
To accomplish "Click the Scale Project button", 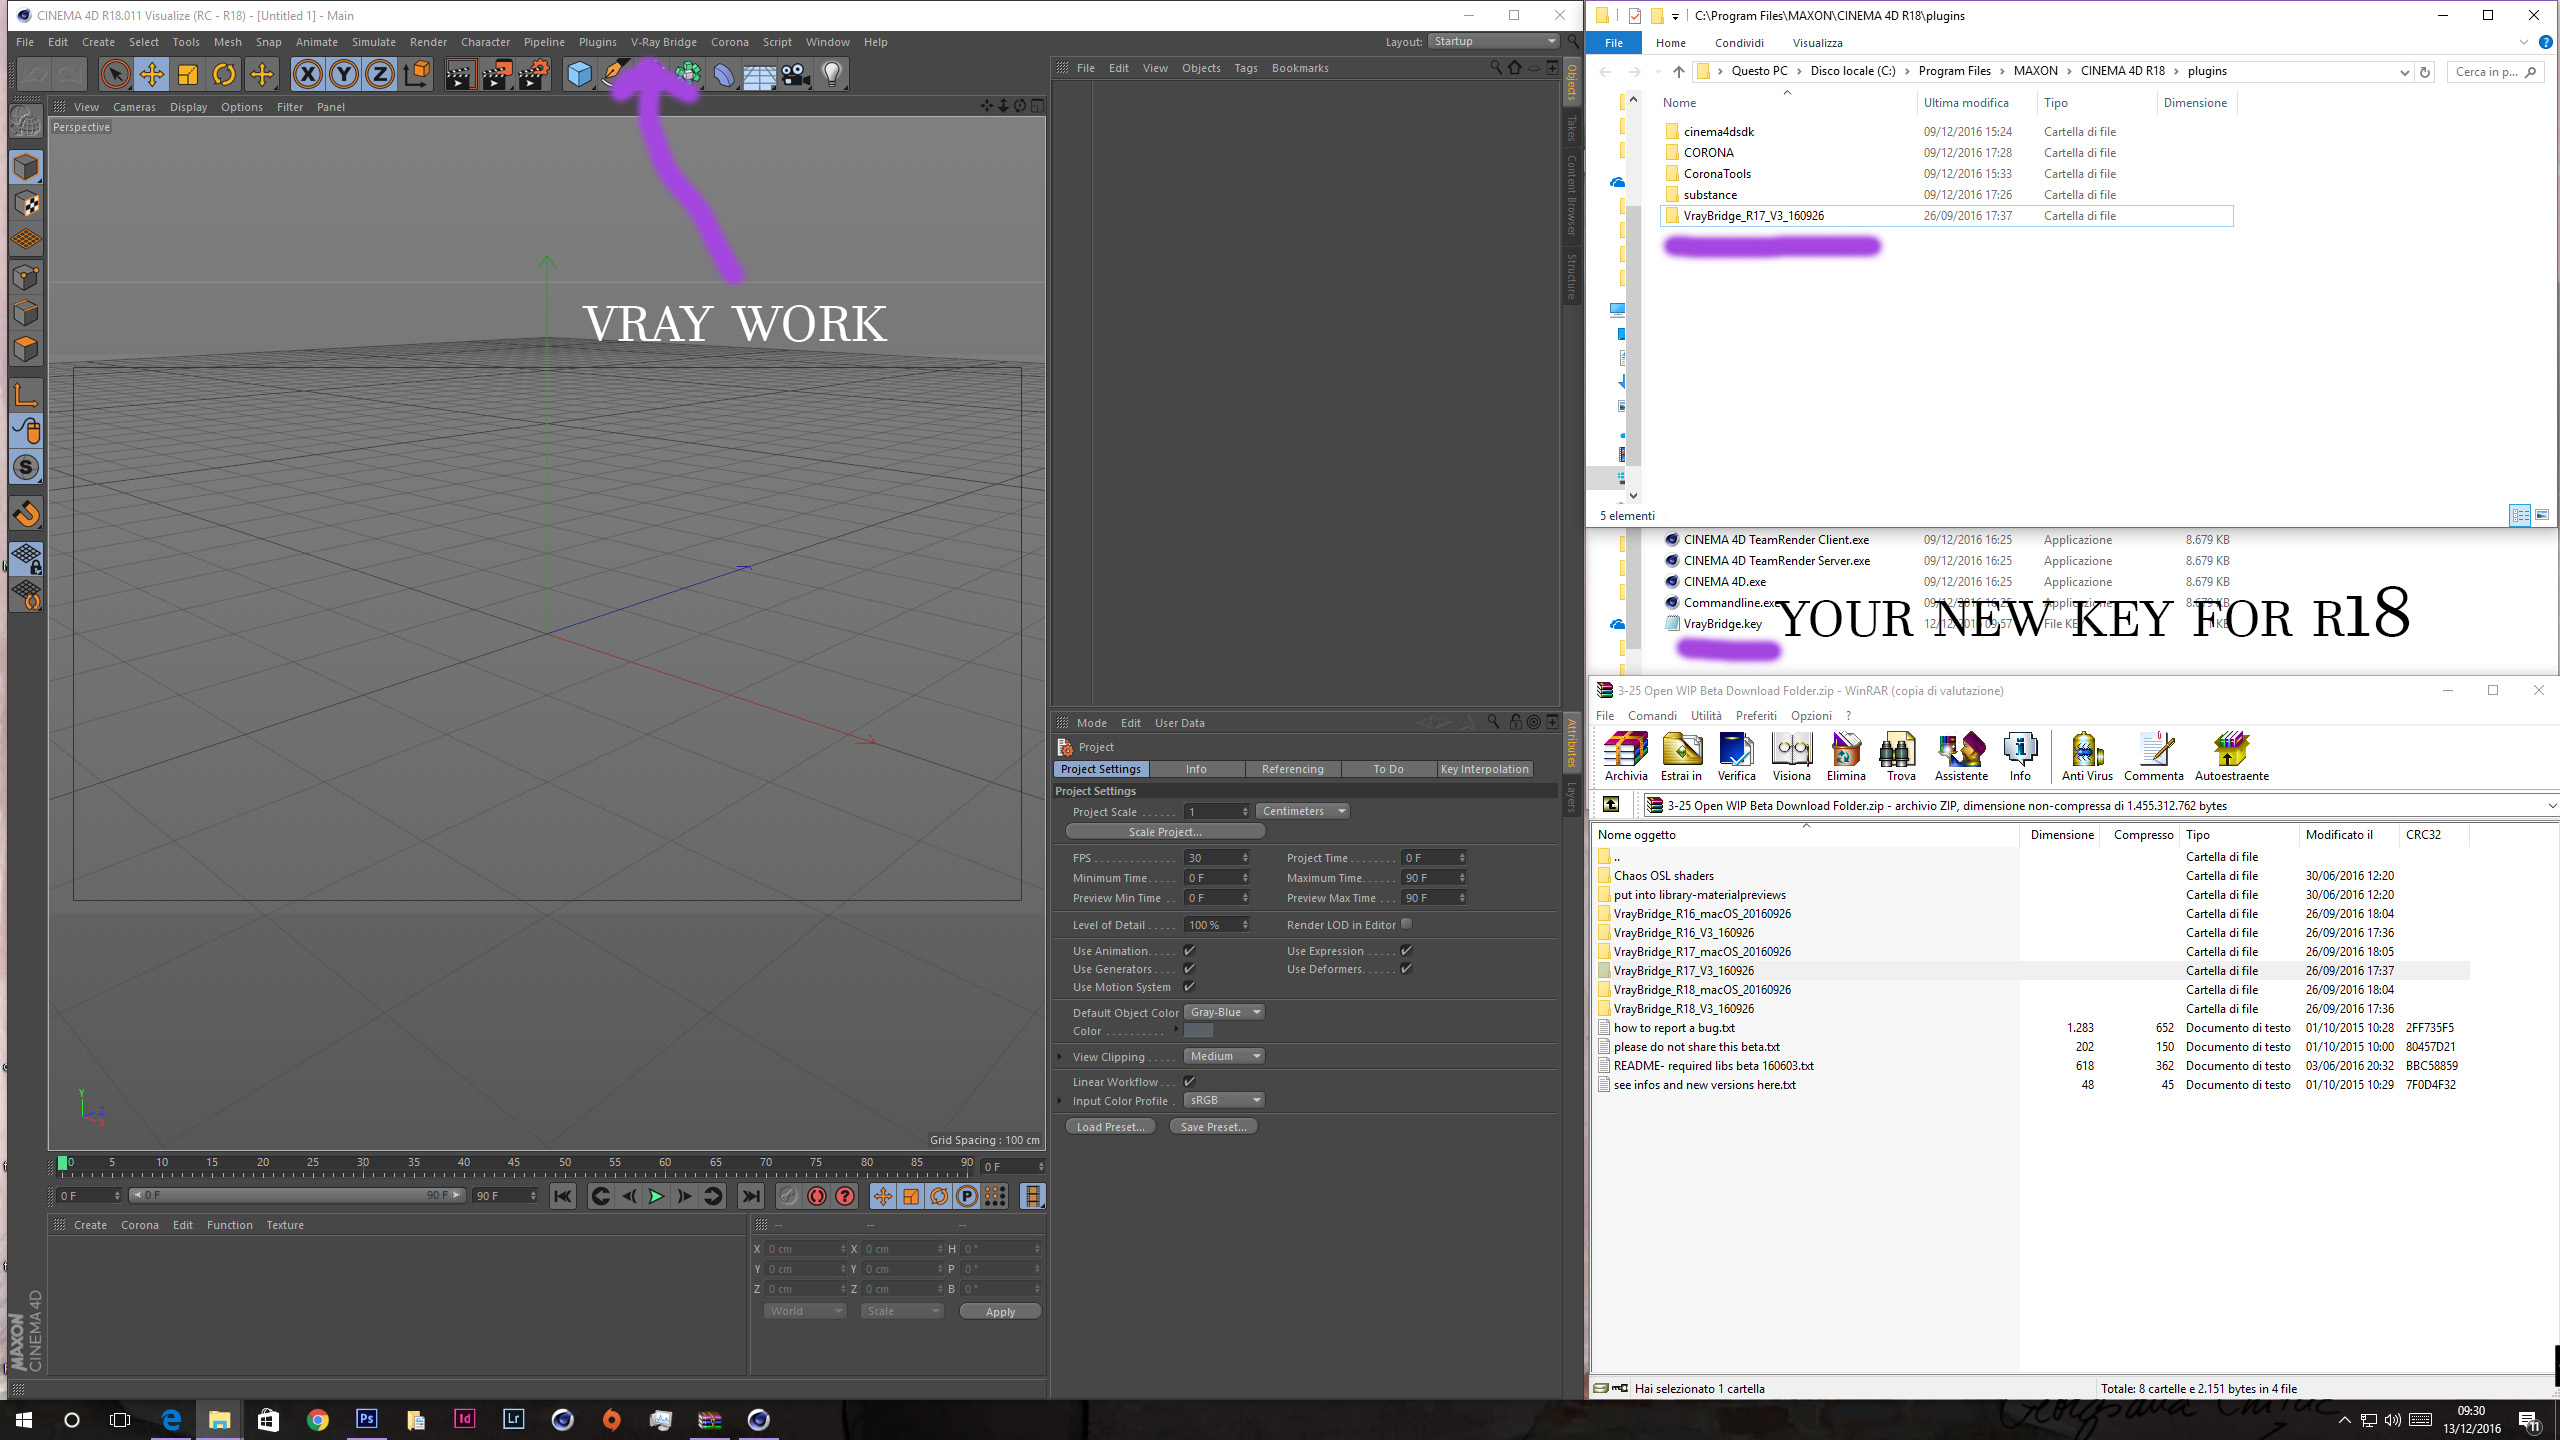I will [1165, 832].
